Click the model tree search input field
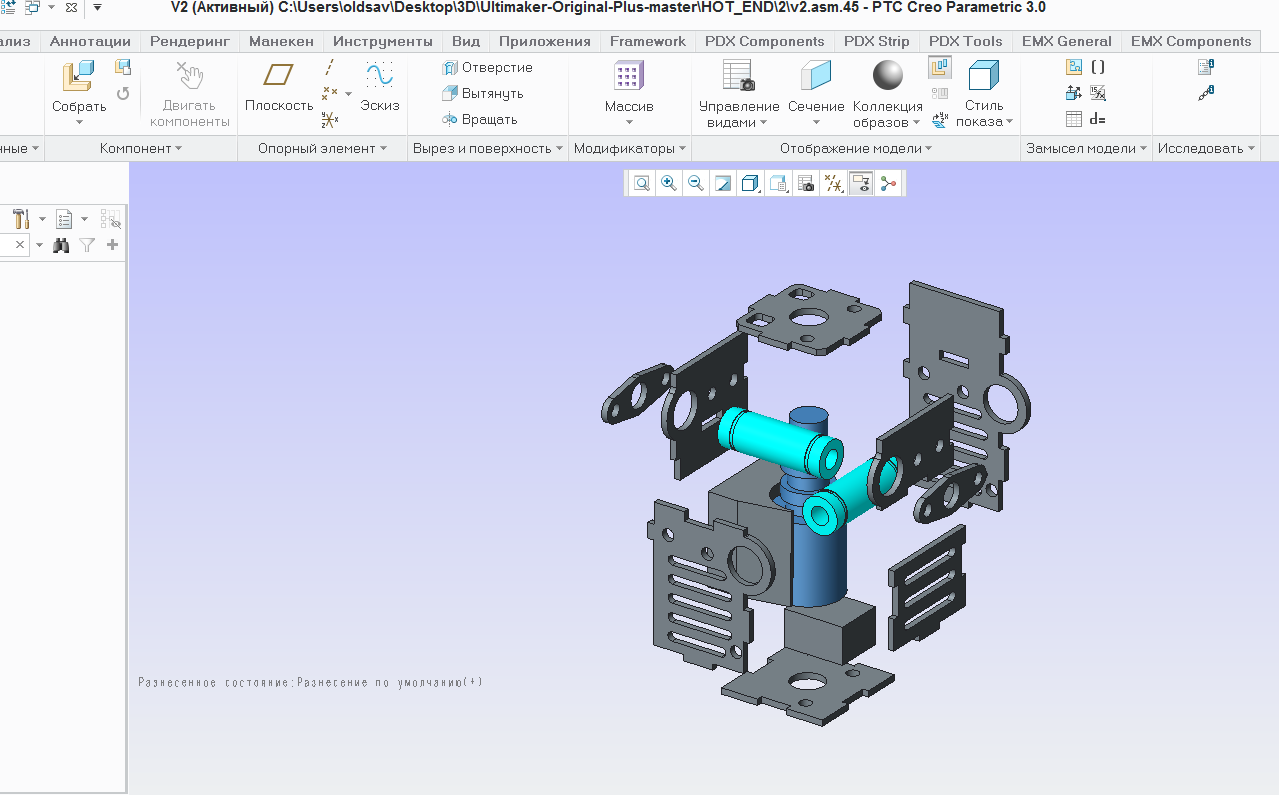Image resolution: width=1279 pixels, height=795 pixels. [6, 245]
